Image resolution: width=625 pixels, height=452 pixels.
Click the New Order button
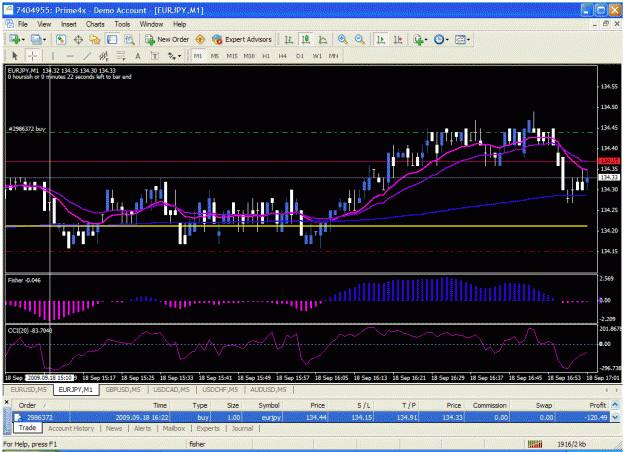(167, 39)
